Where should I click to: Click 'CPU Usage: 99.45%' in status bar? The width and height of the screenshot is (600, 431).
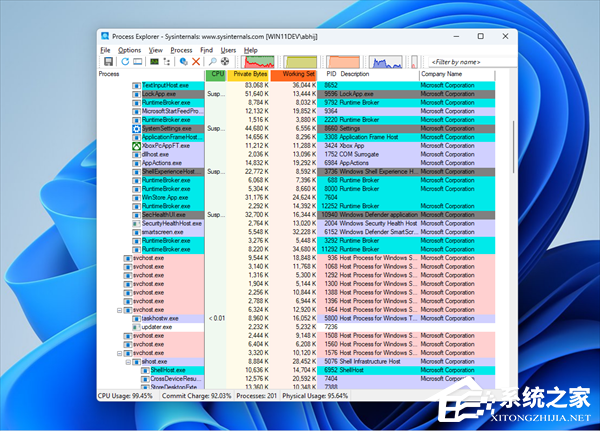[x=126, y=396]
